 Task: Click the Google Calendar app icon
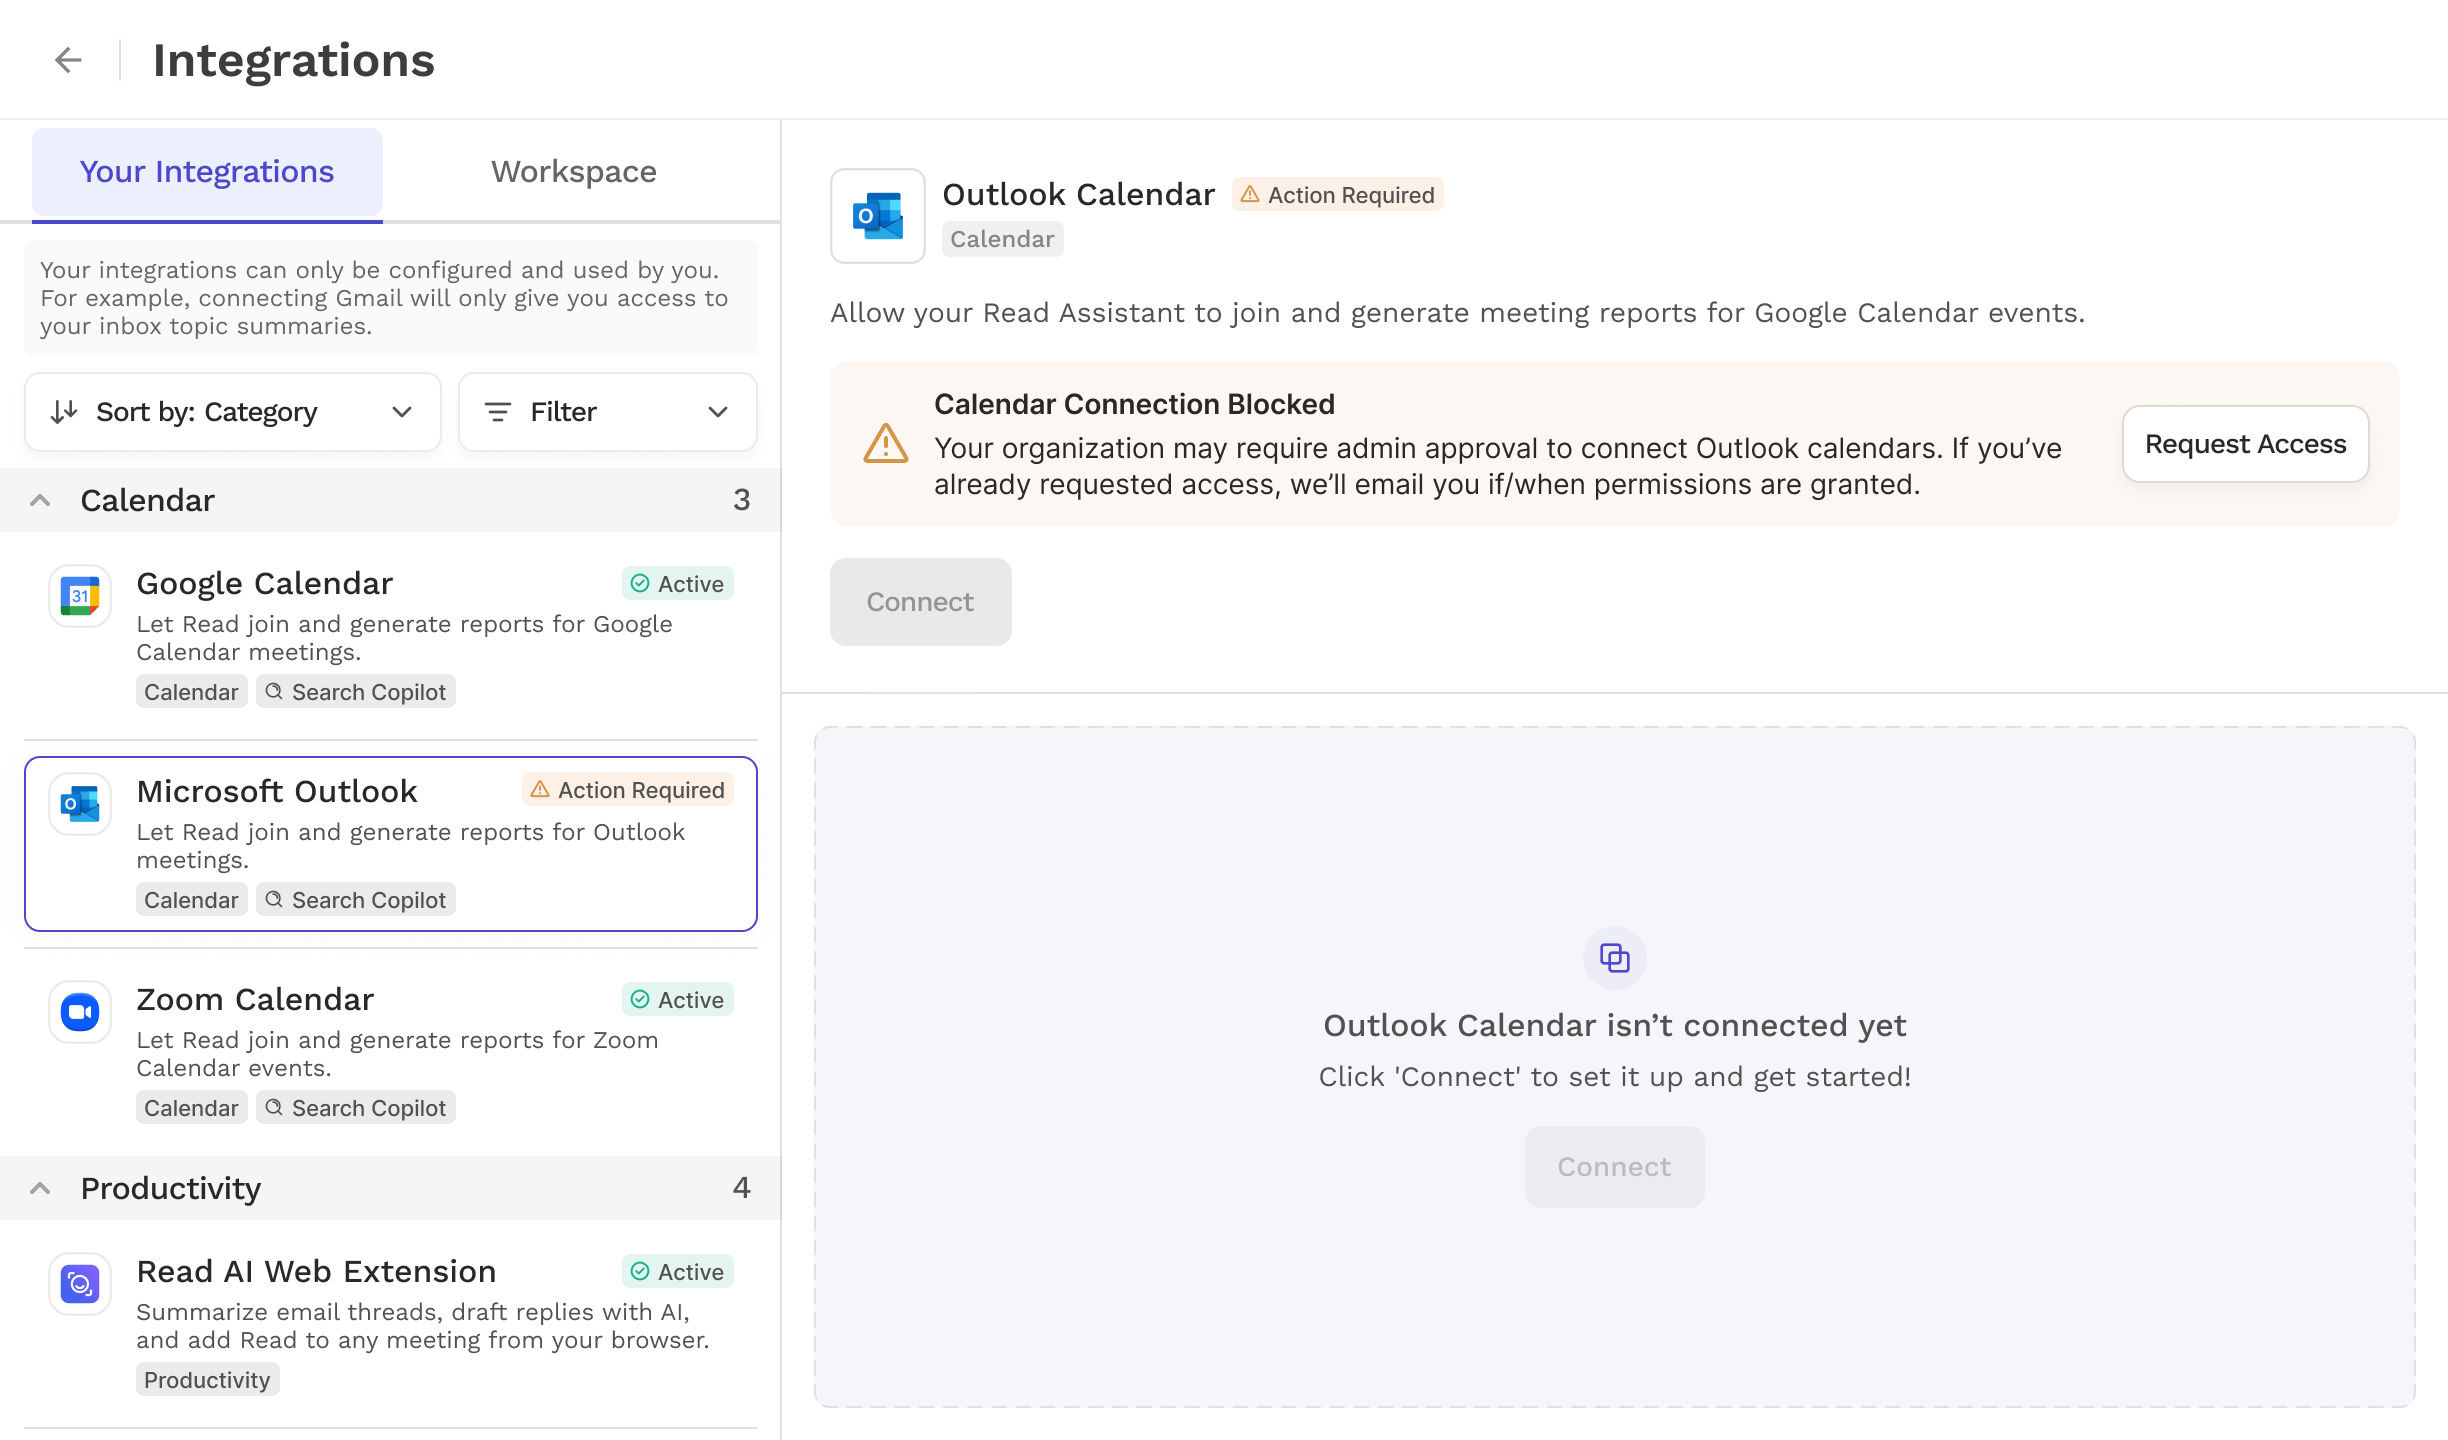click(80, 596)
